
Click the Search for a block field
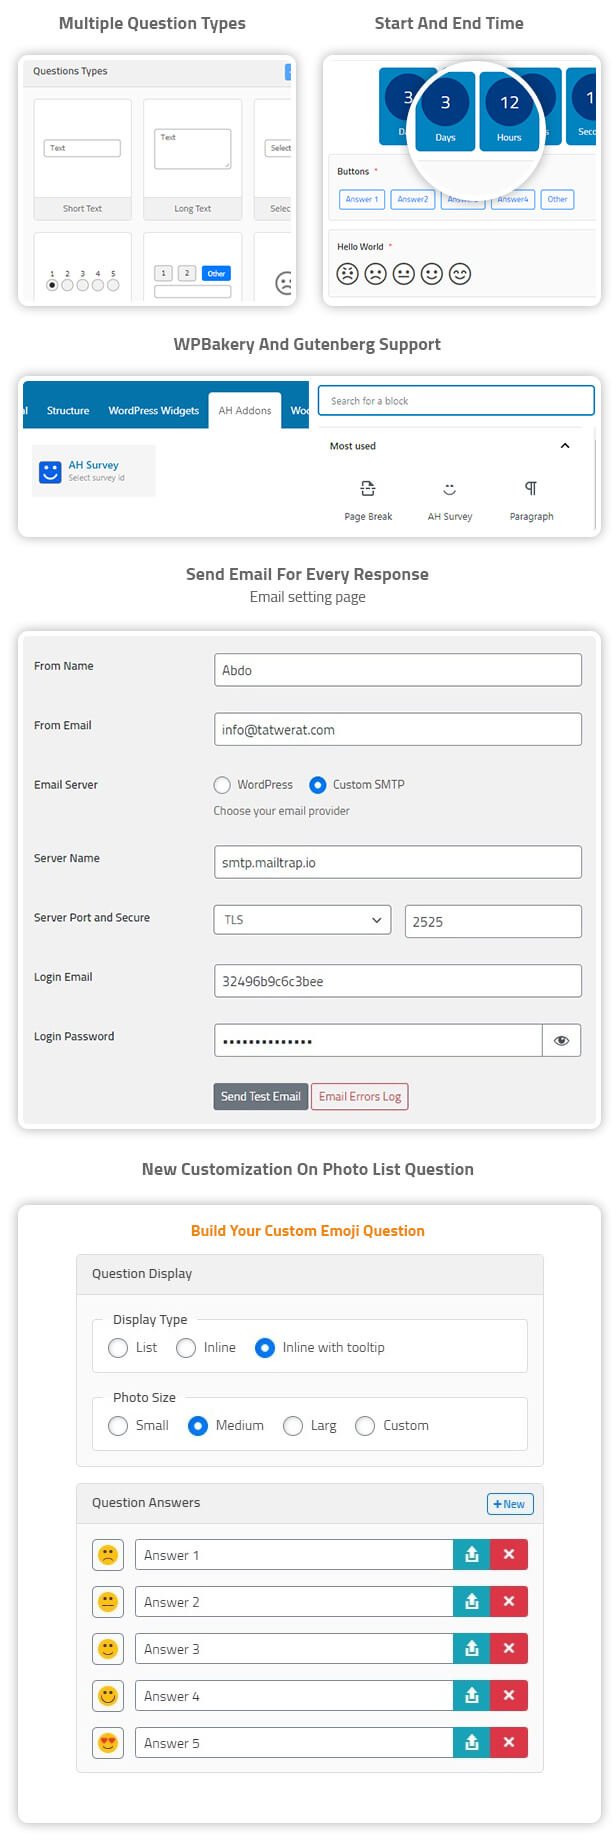click(456, 401)
